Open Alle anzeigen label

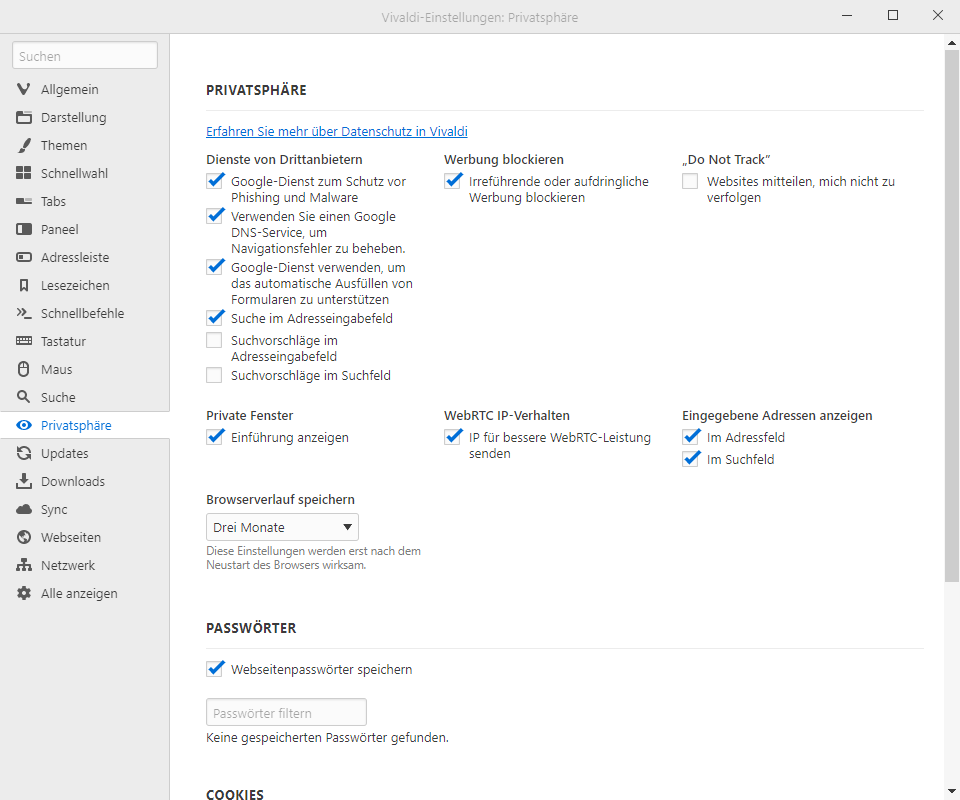[x=79, y=594]
